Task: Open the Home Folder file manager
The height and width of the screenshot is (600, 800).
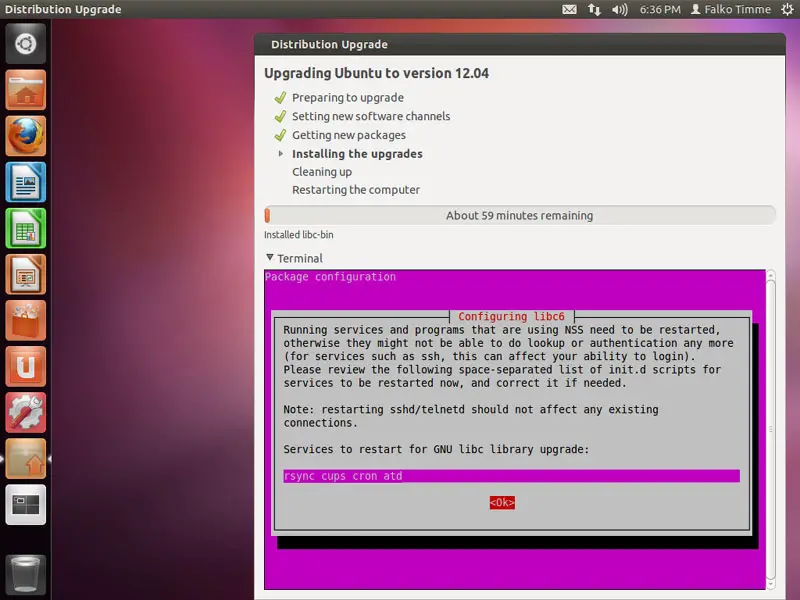Action: click(x=26, y=90)
